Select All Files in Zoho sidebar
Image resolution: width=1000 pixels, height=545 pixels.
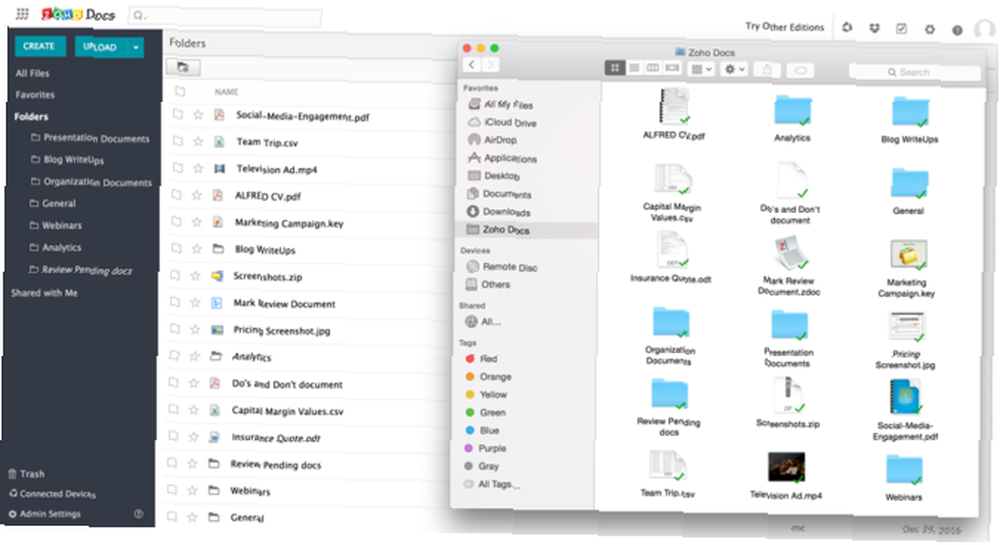(33, 73)
